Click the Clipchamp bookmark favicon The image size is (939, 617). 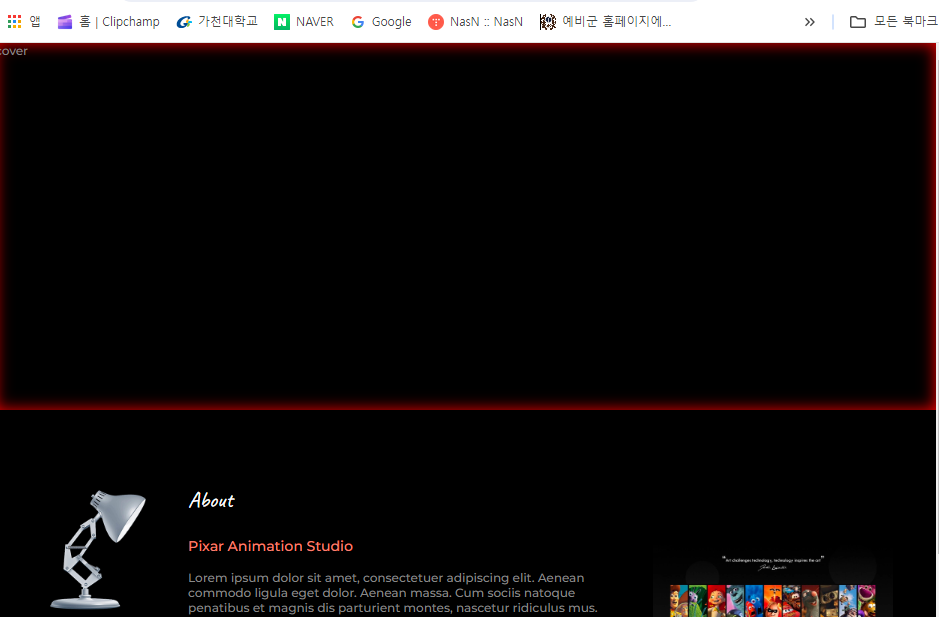[65, 22]
